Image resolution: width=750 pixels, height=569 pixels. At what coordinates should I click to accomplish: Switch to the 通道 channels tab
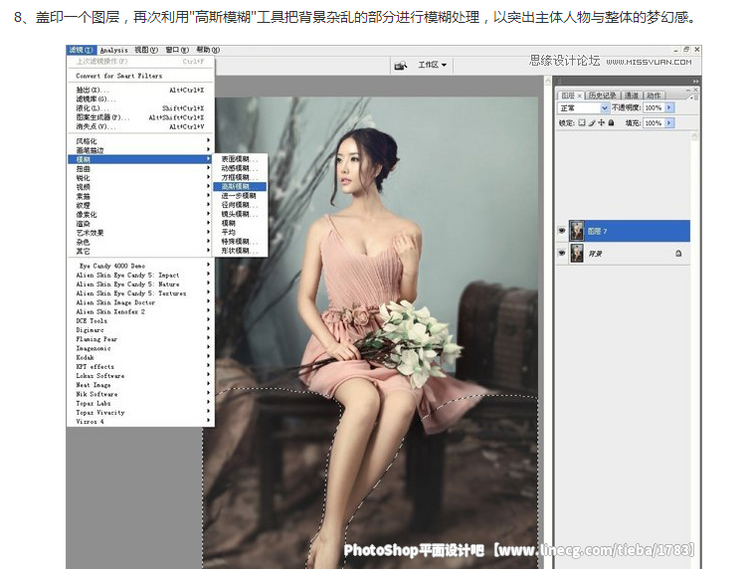(632, 96)
